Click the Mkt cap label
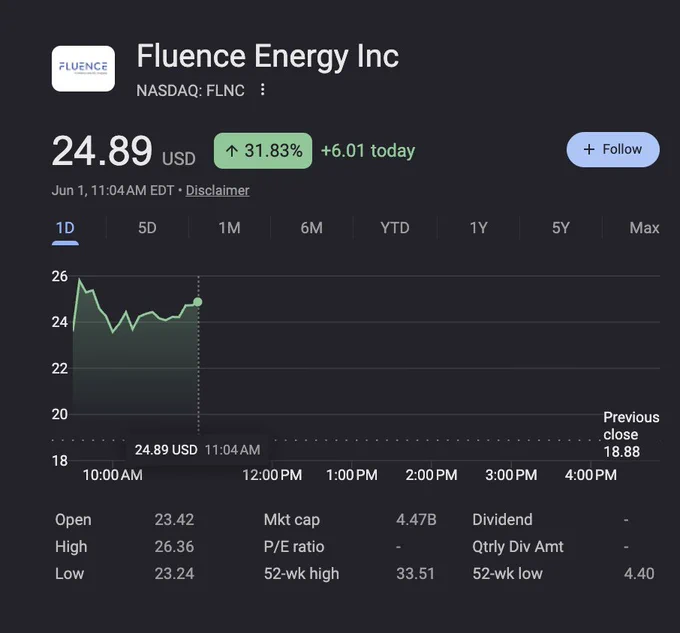680x633 pixels. pyautogui.click(x=292, y=519)
